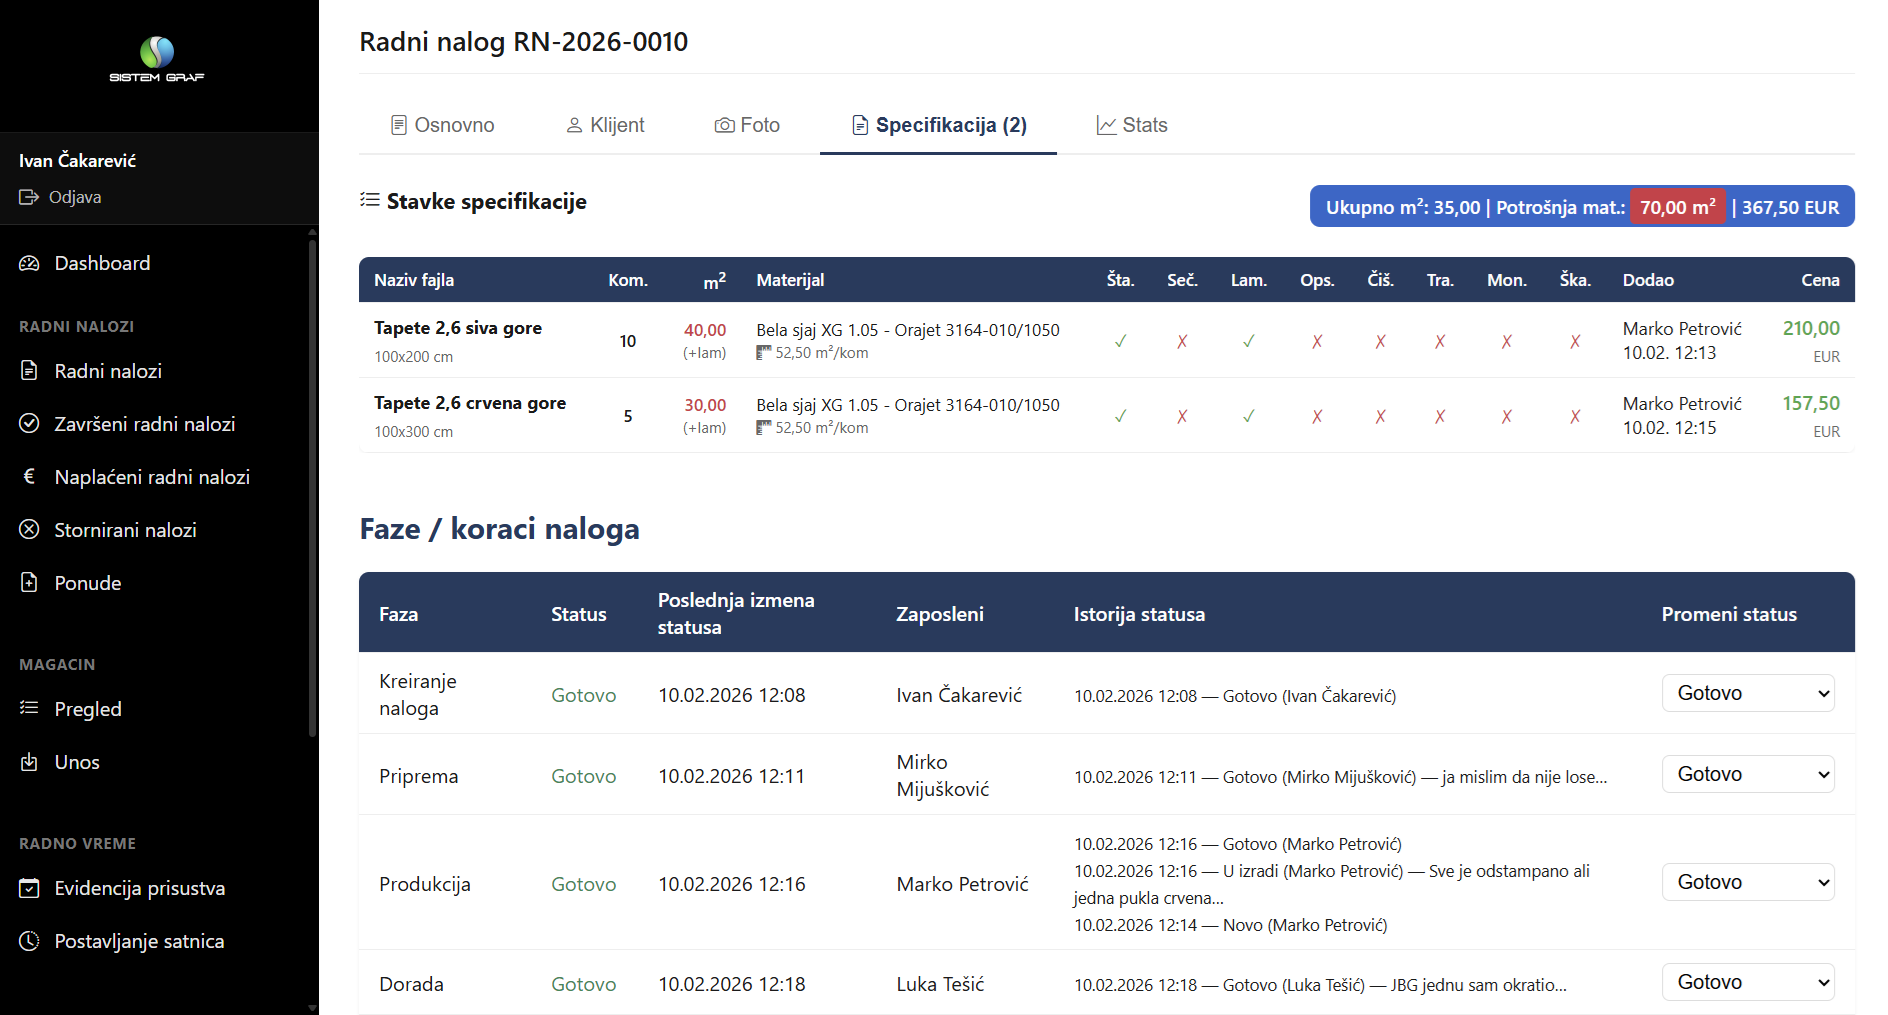
Task: Click the Odjava logout icon
Action: 28,197
